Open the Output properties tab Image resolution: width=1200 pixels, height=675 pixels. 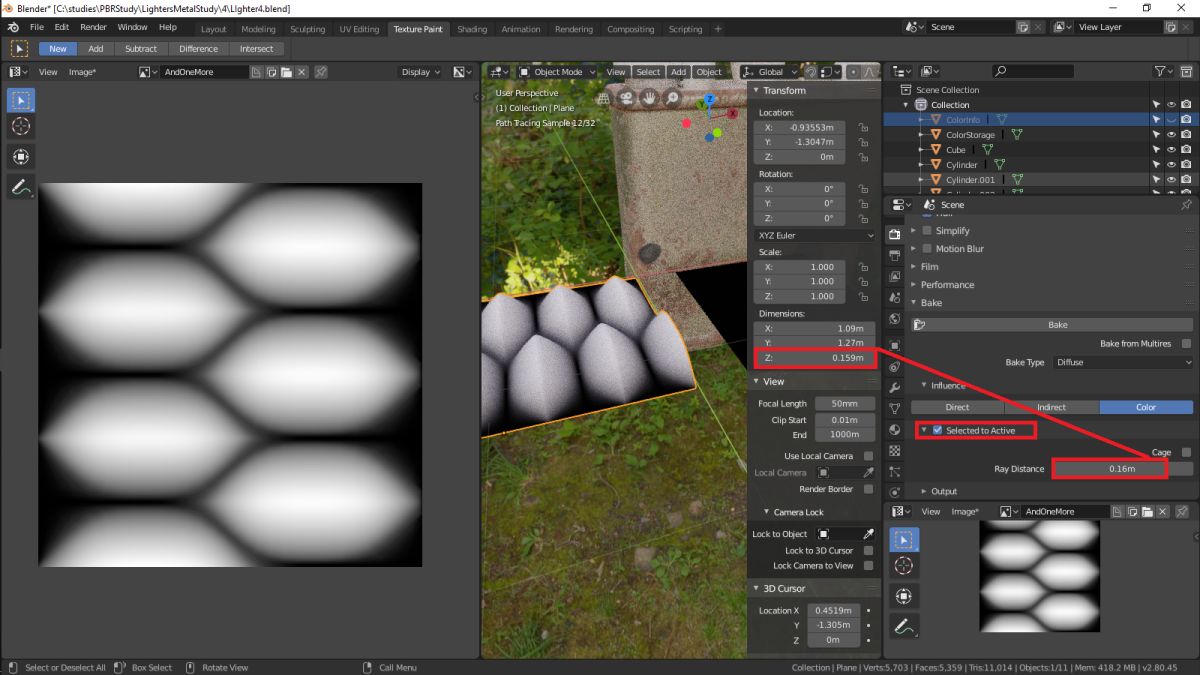895,256
